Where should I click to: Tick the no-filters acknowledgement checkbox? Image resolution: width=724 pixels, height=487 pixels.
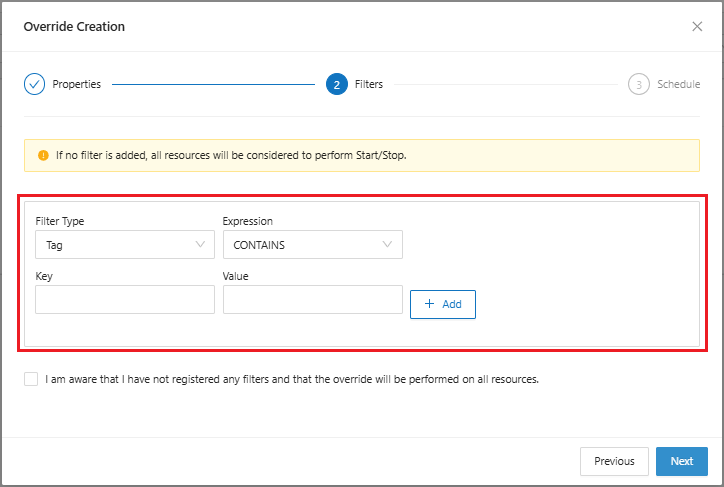(31, 379)
